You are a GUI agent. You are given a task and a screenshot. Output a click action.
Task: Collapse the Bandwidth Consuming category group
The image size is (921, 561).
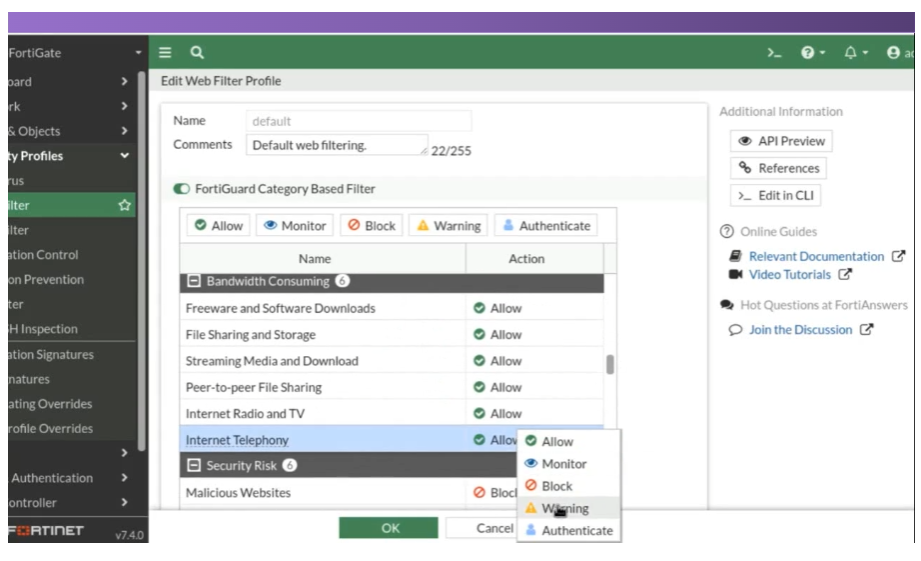[x=193, y=281]
